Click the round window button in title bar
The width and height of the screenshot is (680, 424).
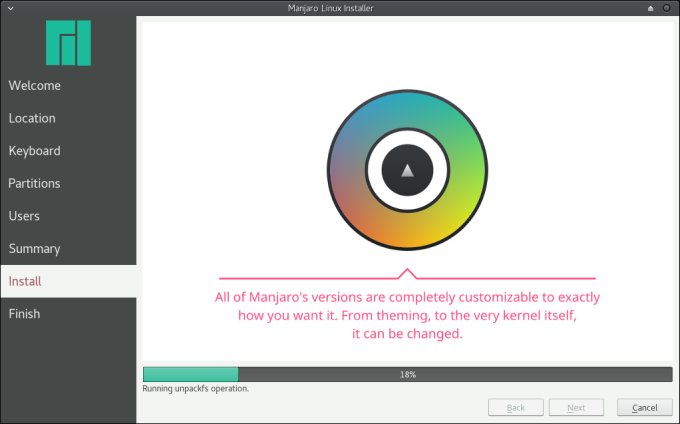pyautogui.click(x=667, y=8)
